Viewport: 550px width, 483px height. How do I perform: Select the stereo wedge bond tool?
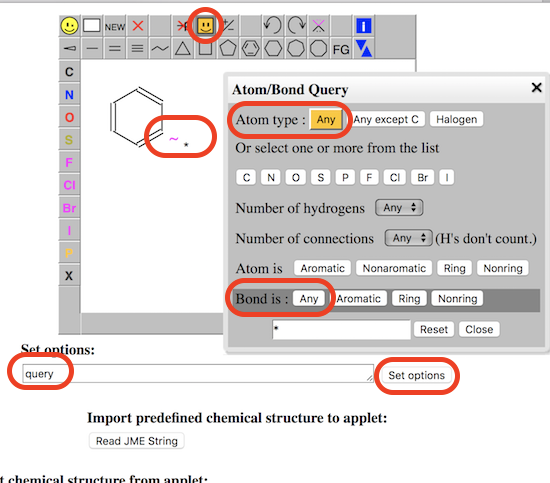pyautogui.click(x=69, y=48)
